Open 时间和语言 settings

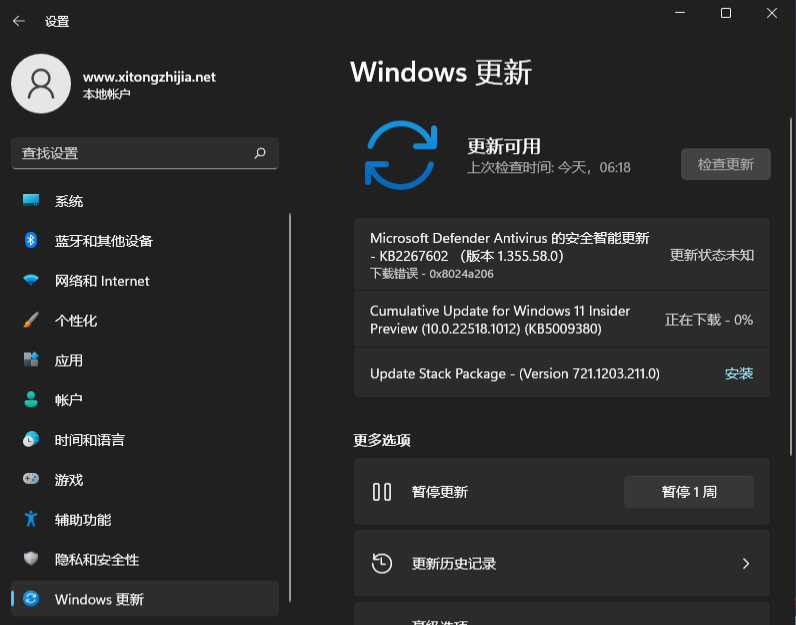(x=145, y=440)
